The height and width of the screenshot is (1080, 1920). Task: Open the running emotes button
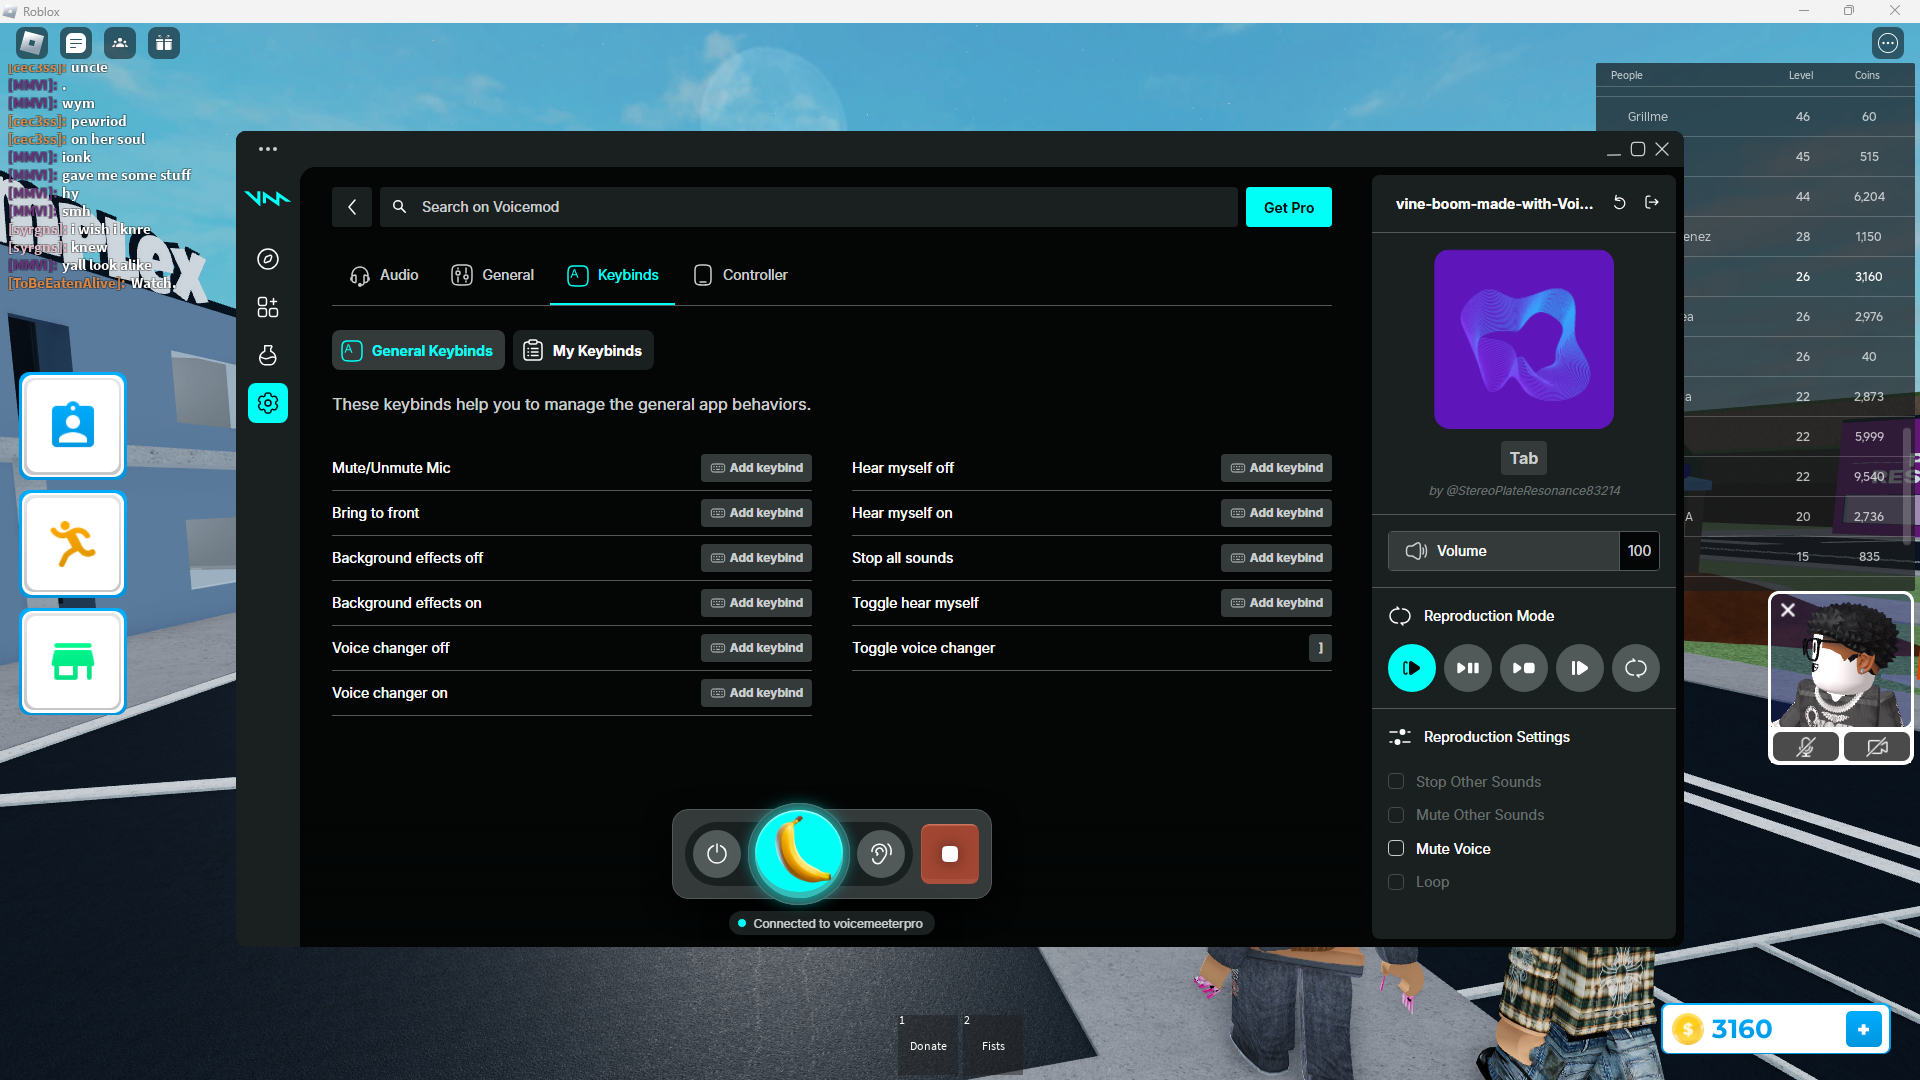click(73, 544)
